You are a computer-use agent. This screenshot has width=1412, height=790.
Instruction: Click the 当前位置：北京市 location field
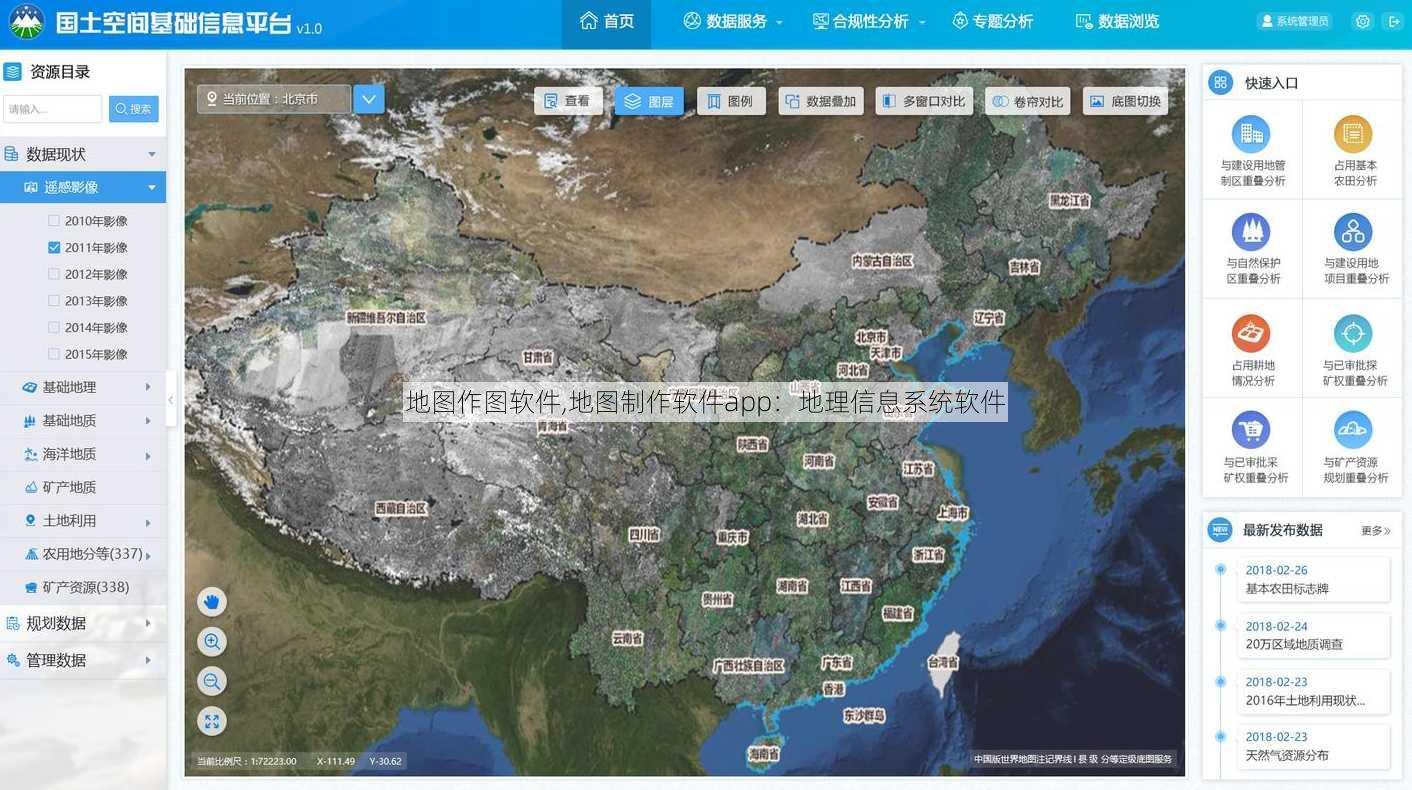pos(274,99)
